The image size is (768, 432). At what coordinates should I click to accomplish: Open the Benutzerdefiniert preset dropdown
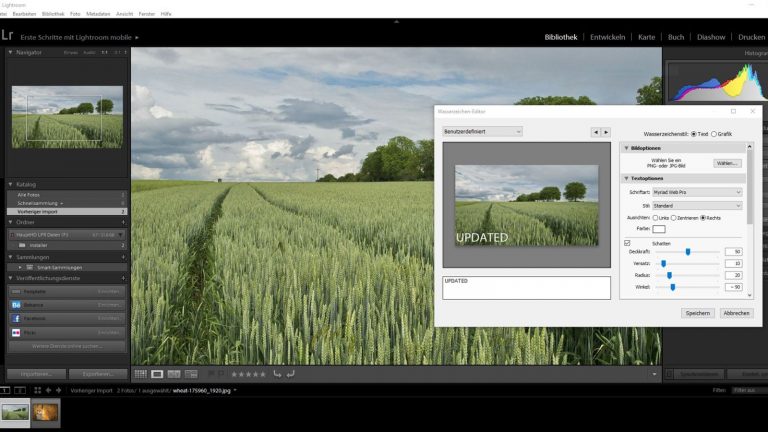(x=483, y=131)
